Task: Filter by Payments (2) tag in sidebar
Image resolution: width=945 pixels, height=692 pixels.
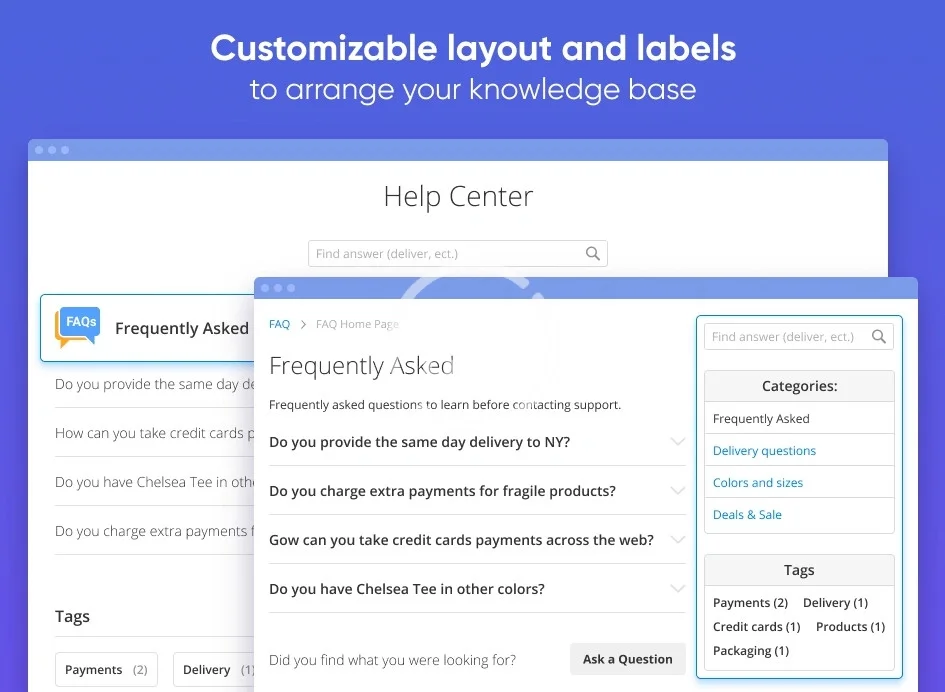Action: coord(750,603)
